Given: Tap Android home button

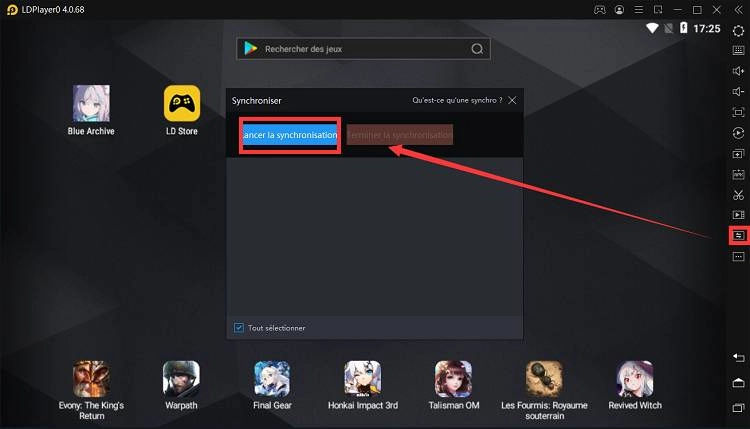Looking at the screenshot, I should click(739, 383).
